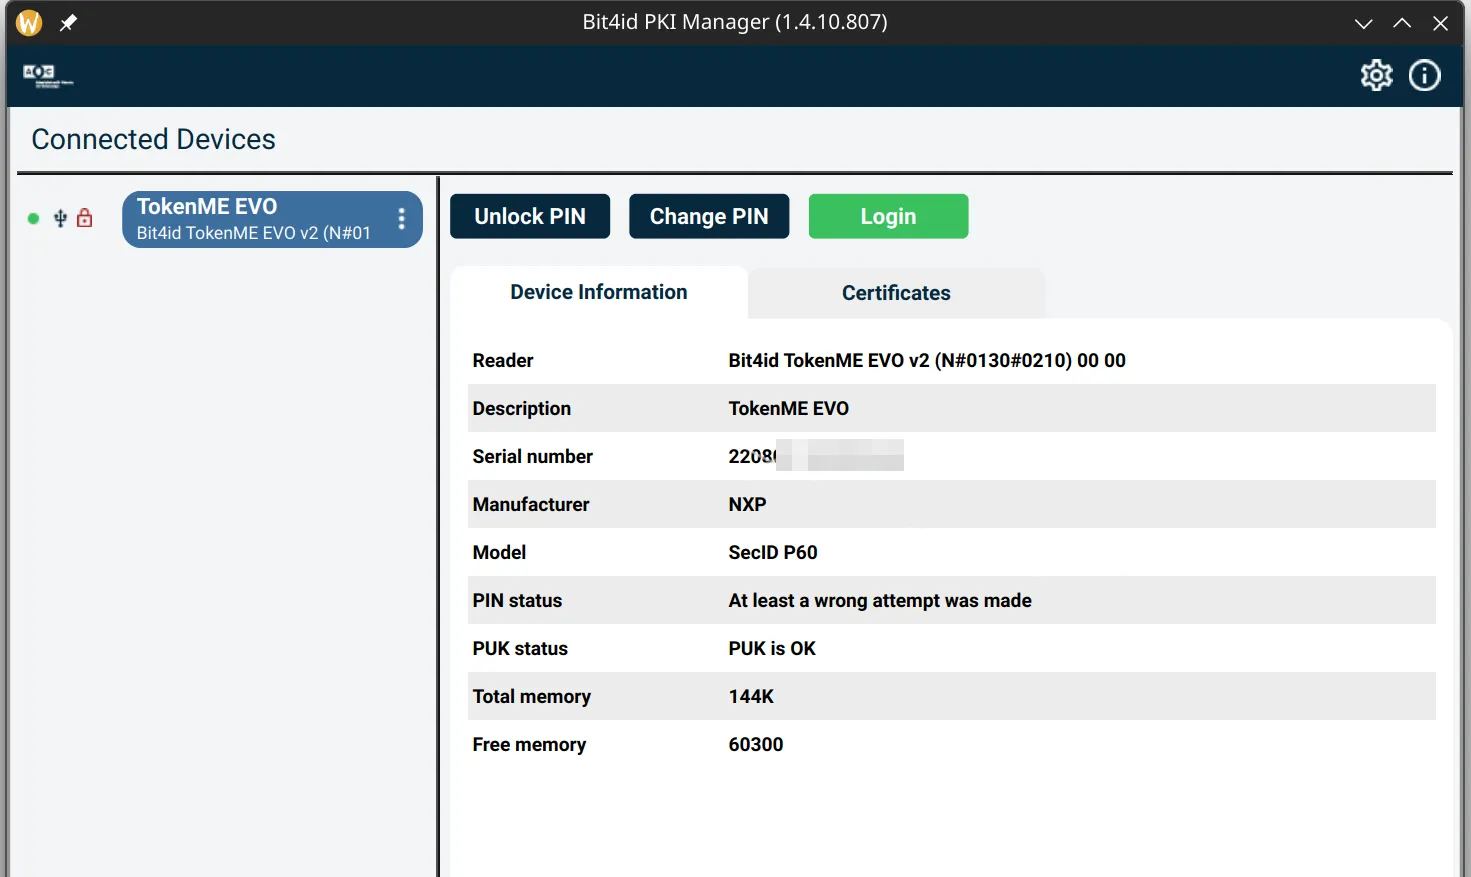This screenshot has height=877, width=1471.
Task: Click the 'Manufacturer' label
Action: pos(531,504)
